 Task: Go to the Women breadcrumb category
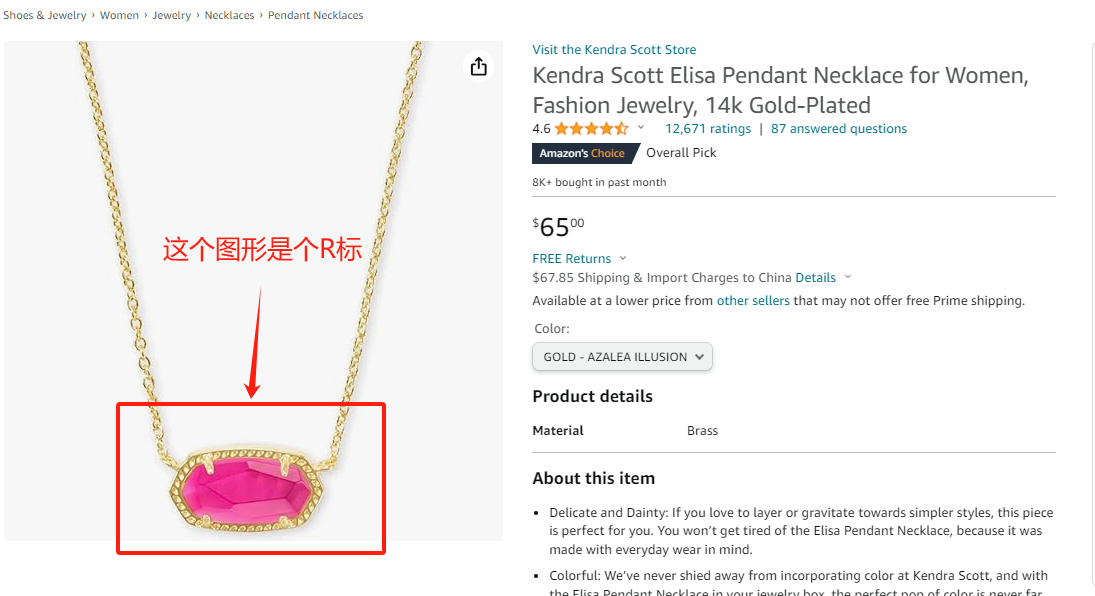(x=119, y=16)
